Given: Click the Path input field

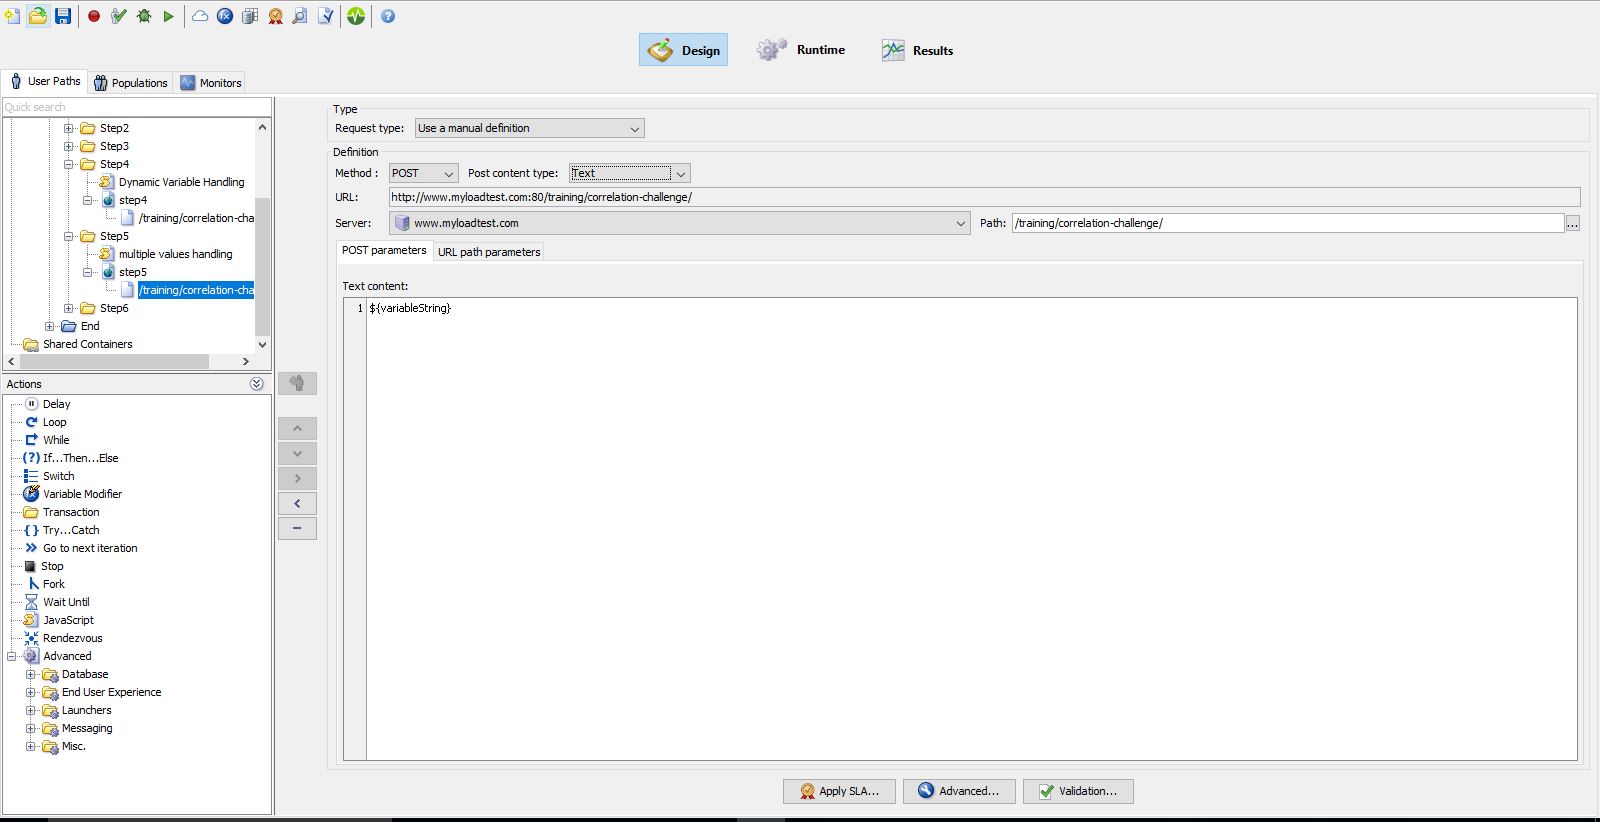Looking at the screenshot, I should coord(1288,223).
